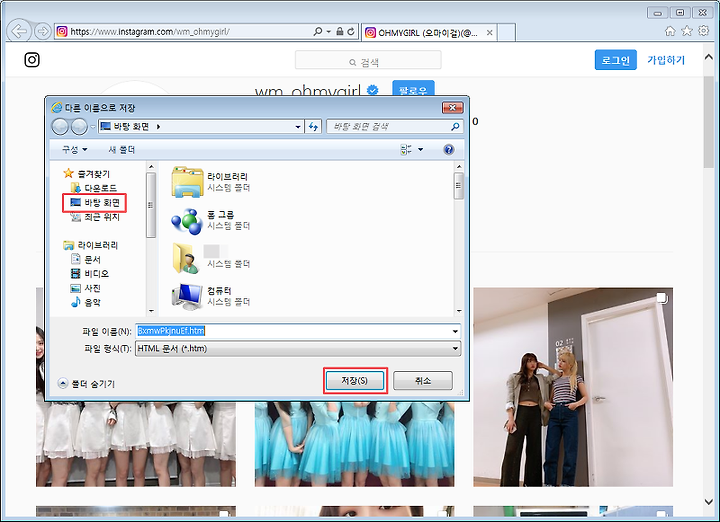Open the photo of two girls by door

(x=573, y=387)
